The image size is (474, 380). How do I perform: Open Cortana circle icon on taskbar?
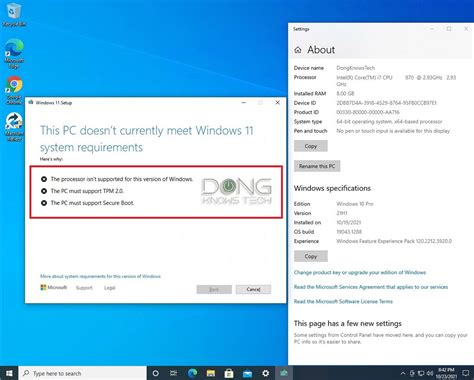(x=155, y=373)
